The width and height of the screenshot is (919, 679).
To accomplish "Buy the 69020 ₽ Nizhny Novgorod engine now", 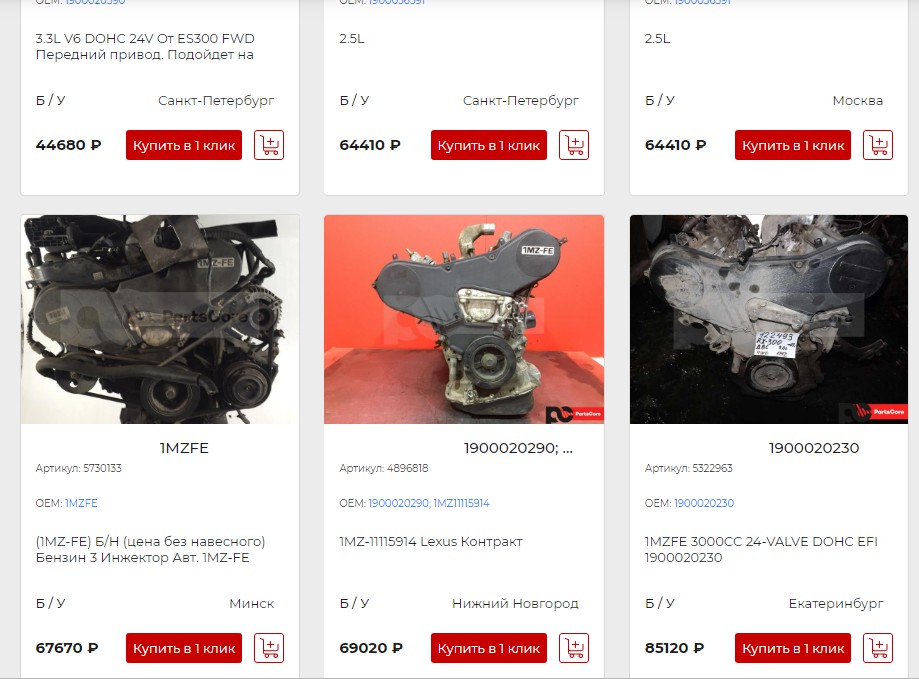I will [489, 648].
